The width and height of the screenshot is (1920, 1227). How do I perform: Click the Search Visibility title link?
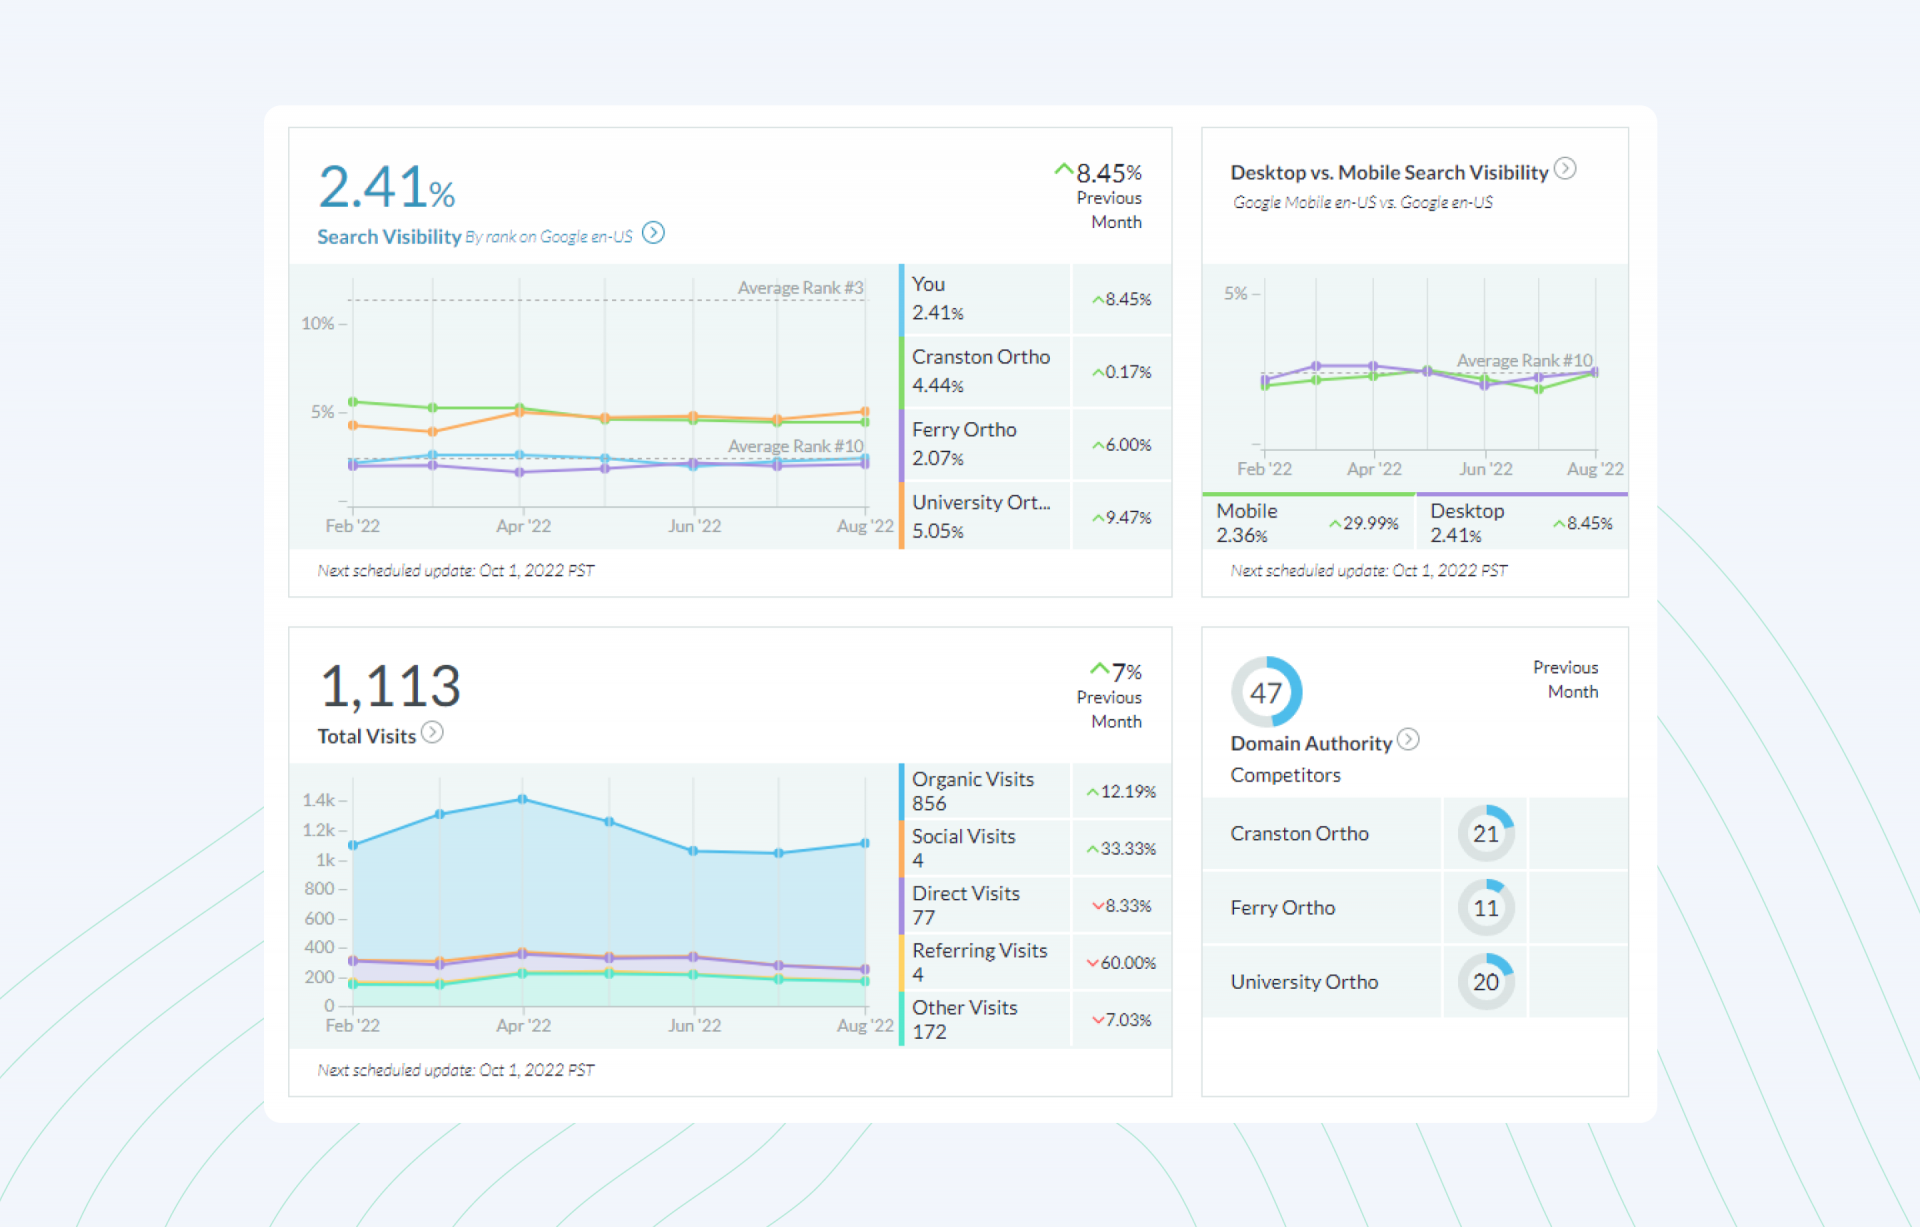point(389,237)
